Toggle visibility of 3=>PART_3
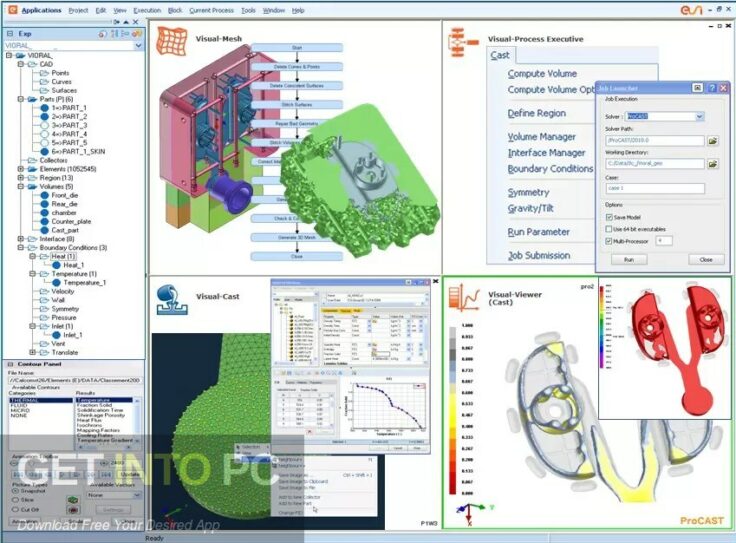Screen dimensions: 736x543 (x=45, y=125)
